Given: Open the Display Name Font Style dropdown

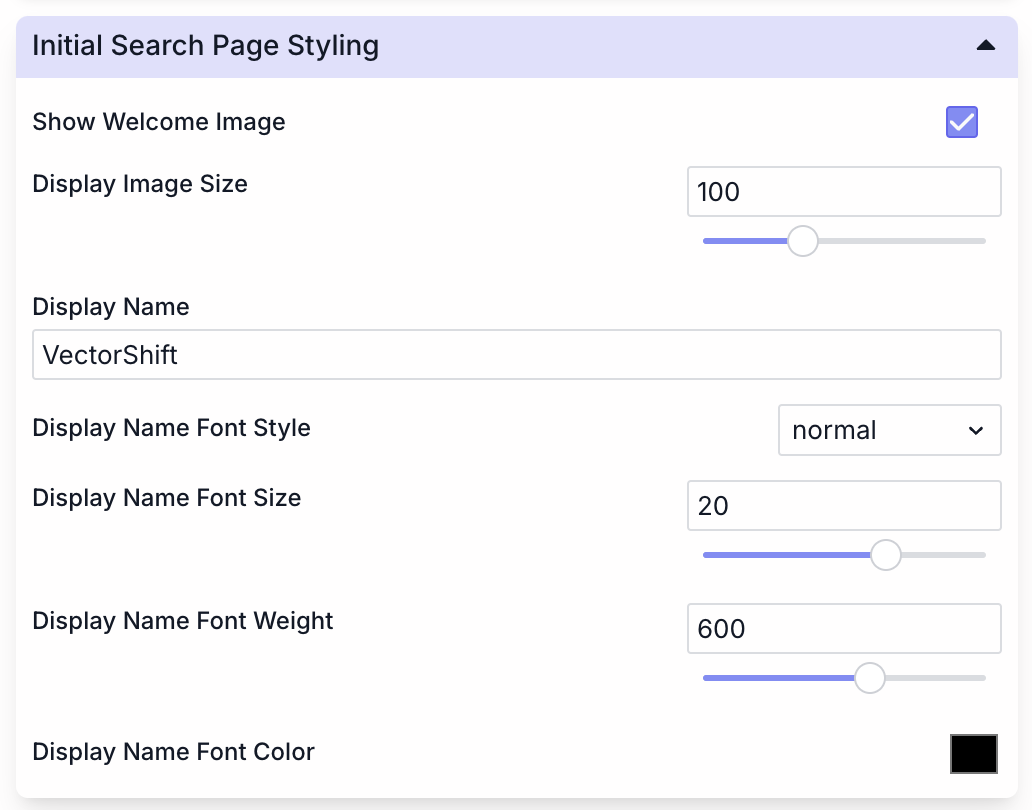Looking at the screenshot, I should click(x=889, y=430).
